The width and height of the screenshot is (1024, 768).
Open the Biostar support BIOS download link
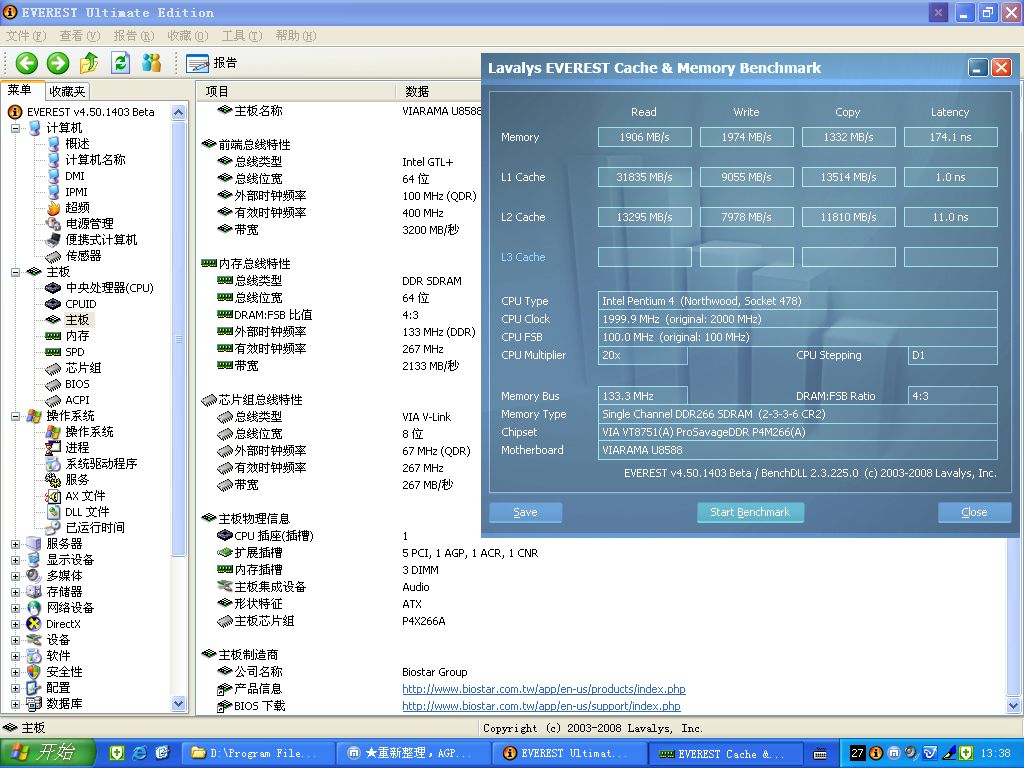pos(541,706)
